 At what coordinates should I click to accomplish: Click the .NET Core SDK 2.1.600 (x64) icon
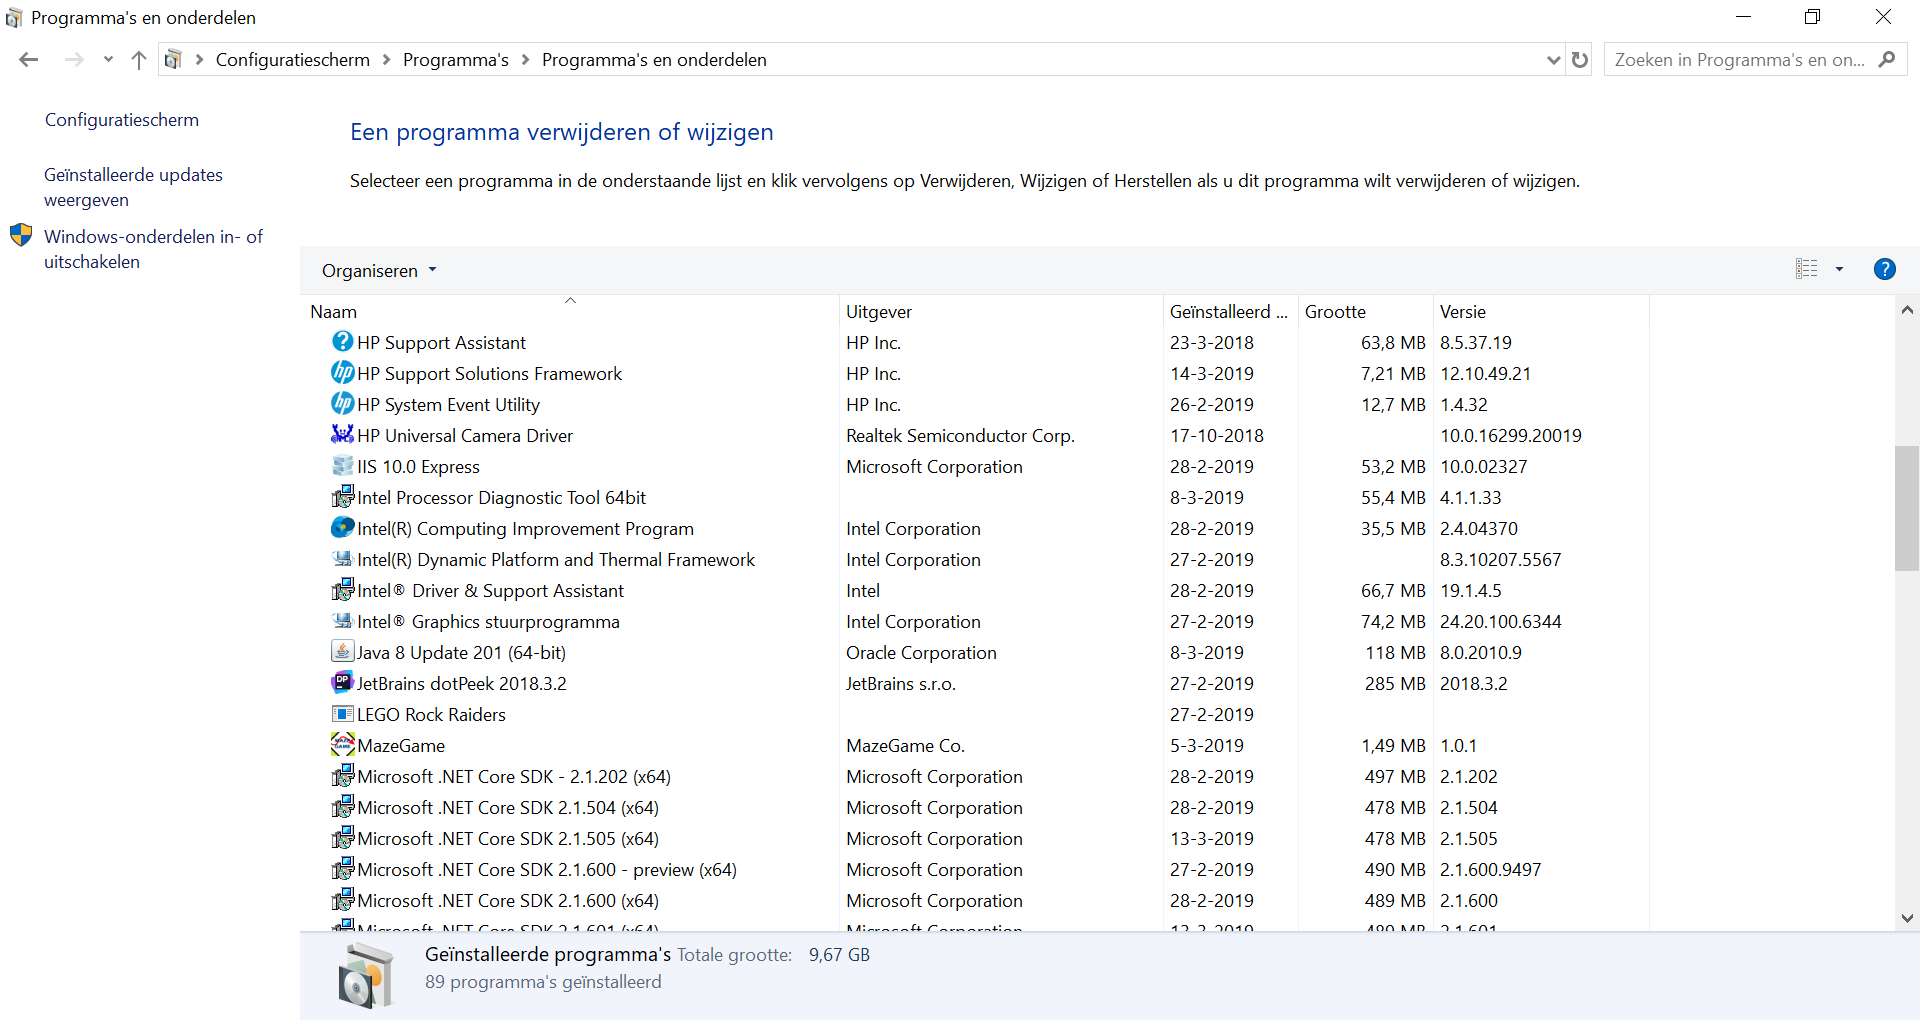pos(342,900)
